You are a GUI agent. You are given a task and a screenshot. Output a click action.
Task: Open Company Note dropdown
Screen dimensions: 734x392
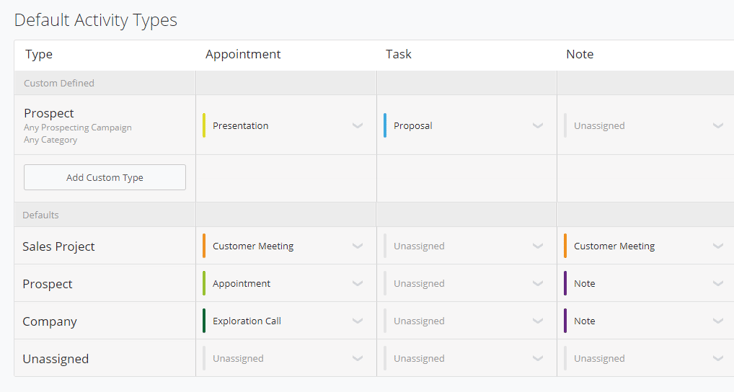(x=646, y=321)
